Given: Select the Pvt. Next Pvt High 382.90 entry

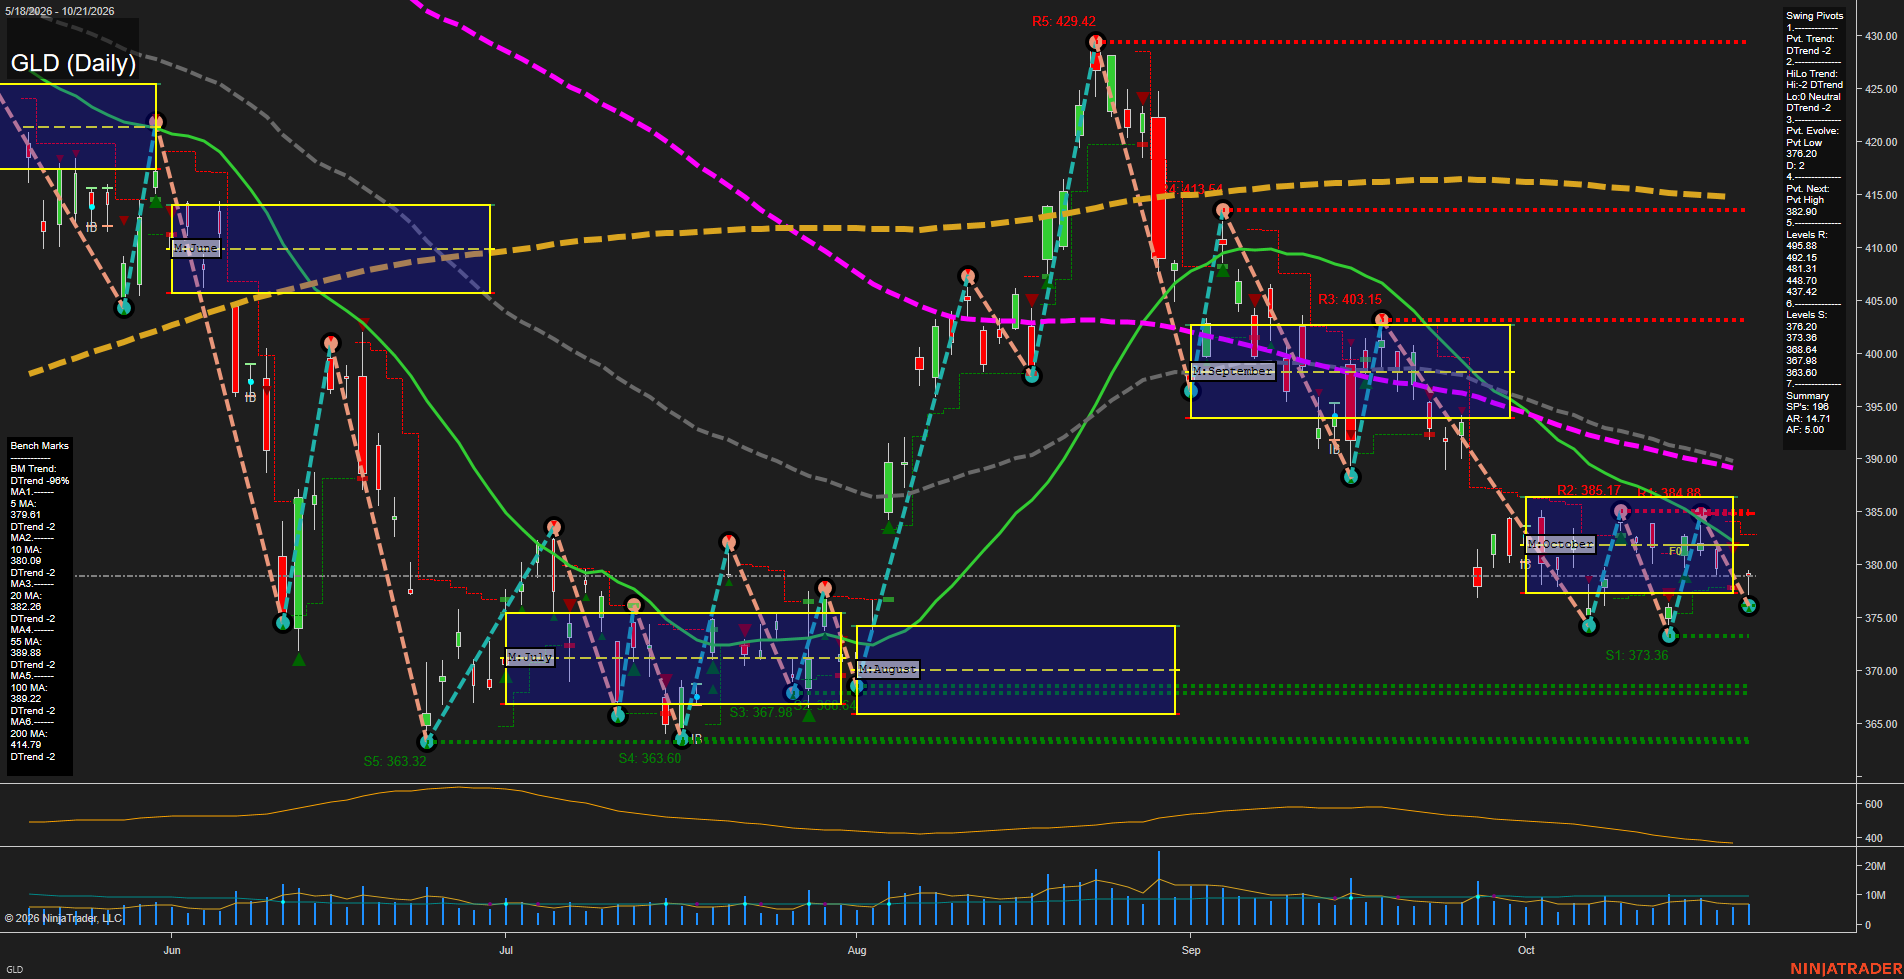Looking at the screenshot, I should [1808, 200].
